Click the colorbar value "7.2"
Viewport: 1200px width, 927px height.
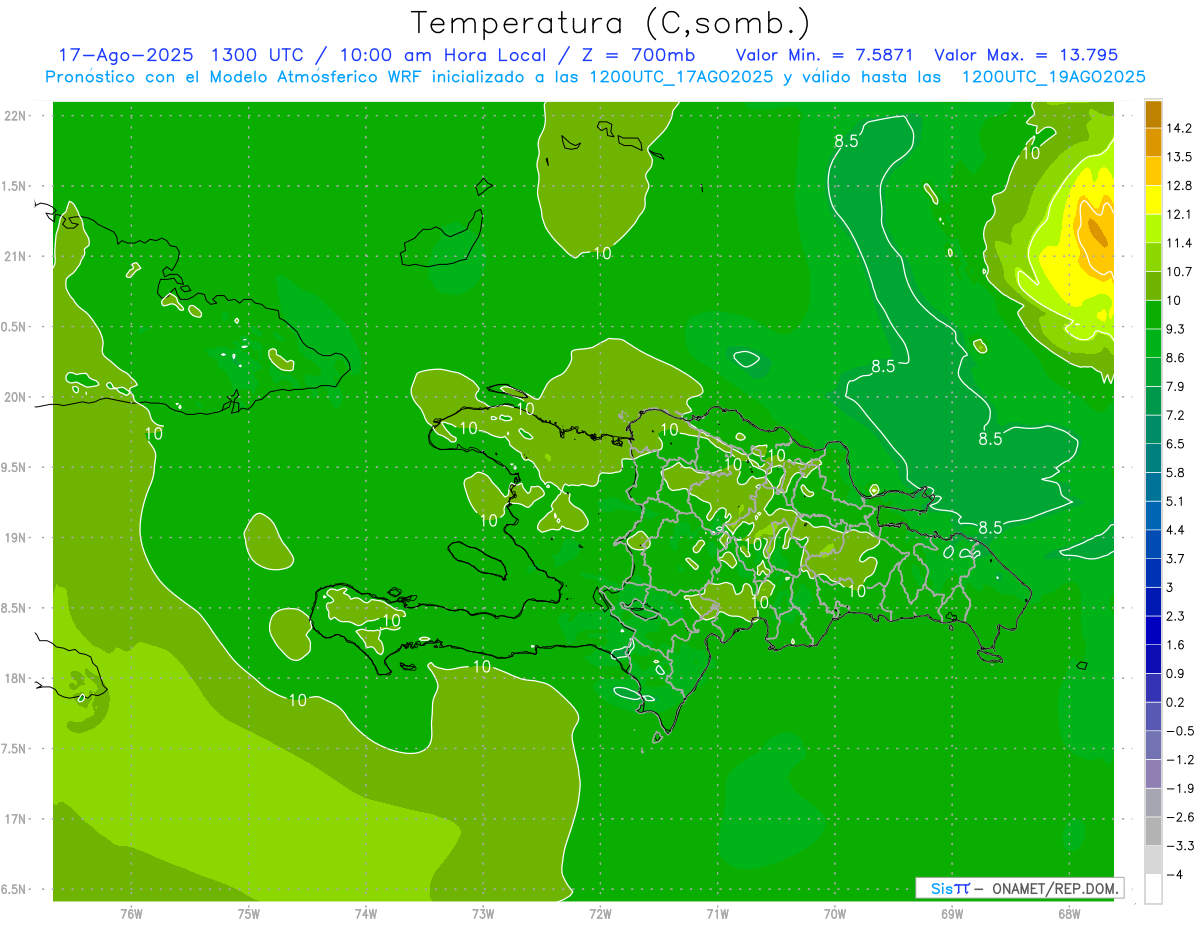pyautogui.click(x=1176, y=415)
